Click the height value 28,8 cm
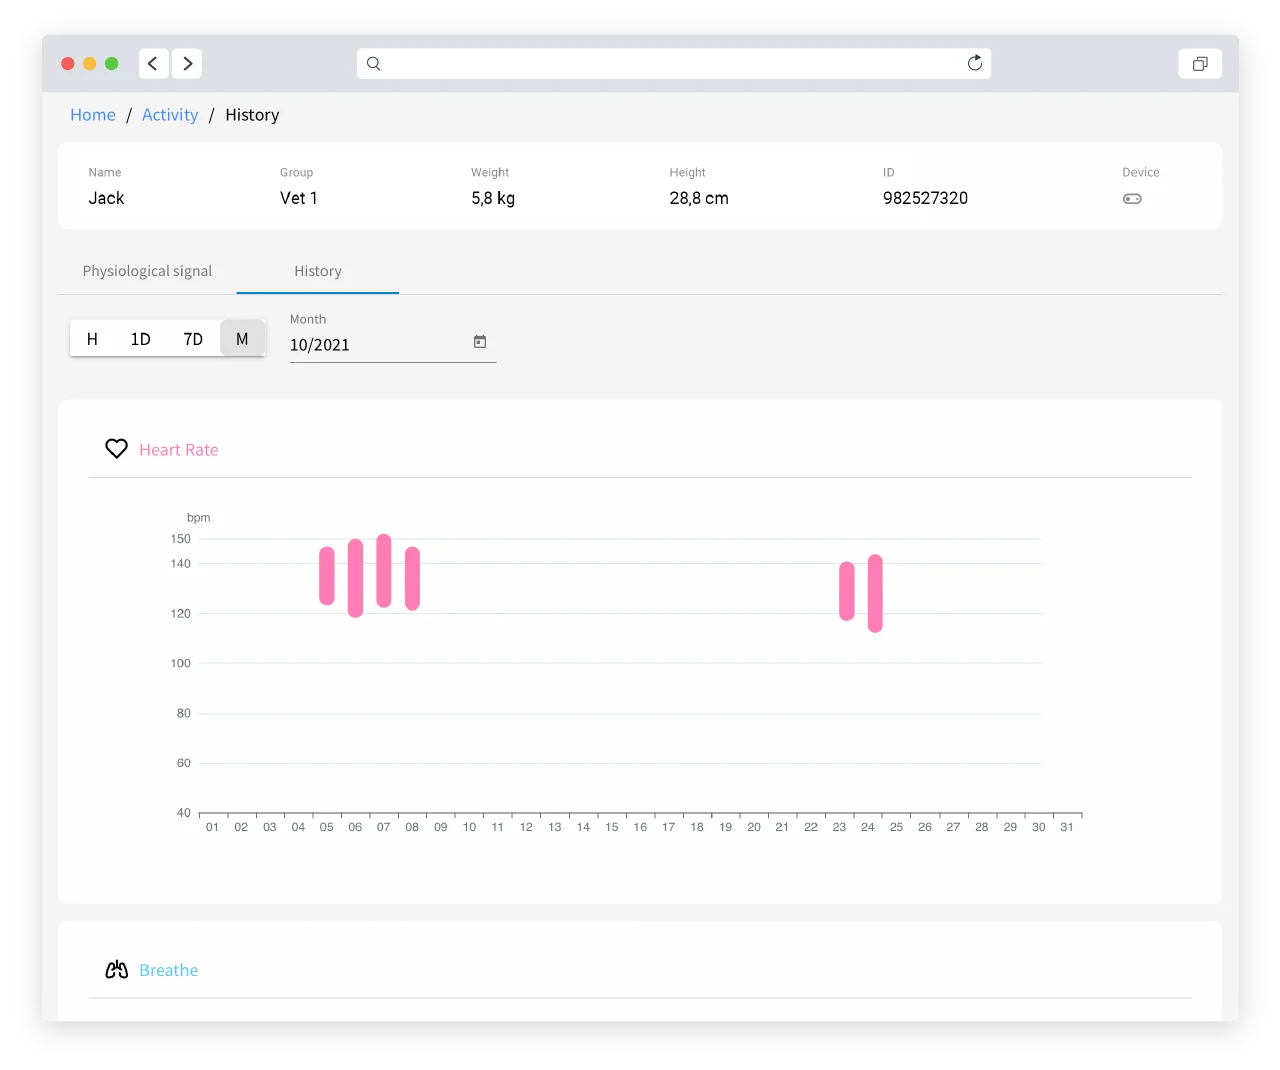Screen dimensions: 1280x1070 pyautogui.click(x=699, y=198)
